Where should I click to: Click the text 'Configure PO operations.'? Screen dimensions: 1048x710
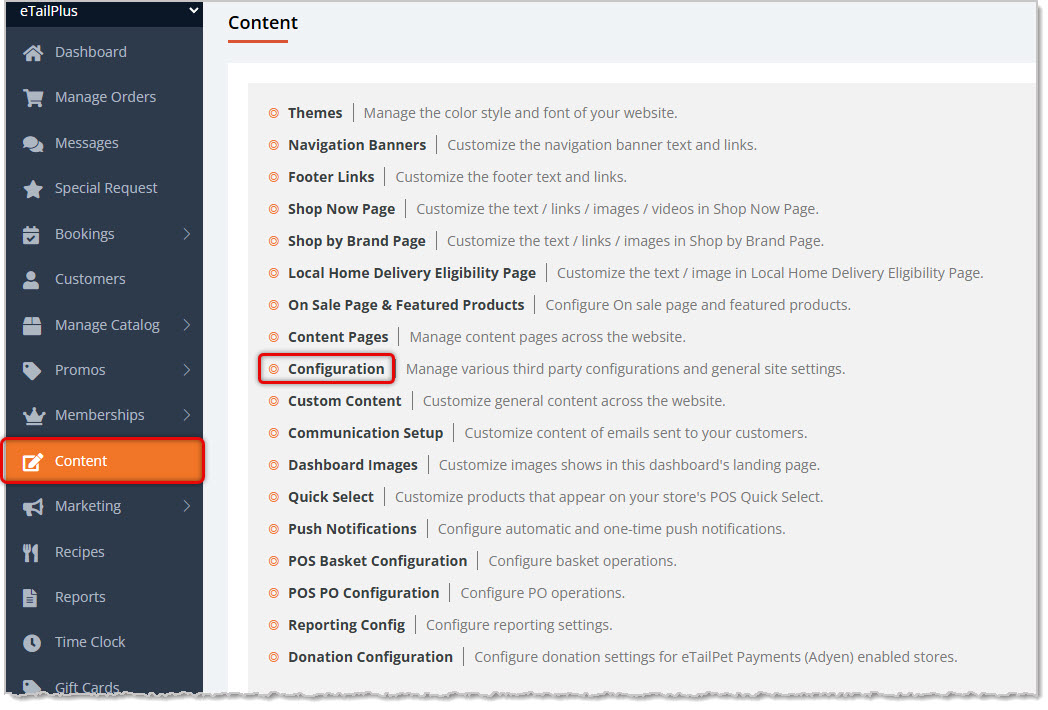[x=543, y=594]
